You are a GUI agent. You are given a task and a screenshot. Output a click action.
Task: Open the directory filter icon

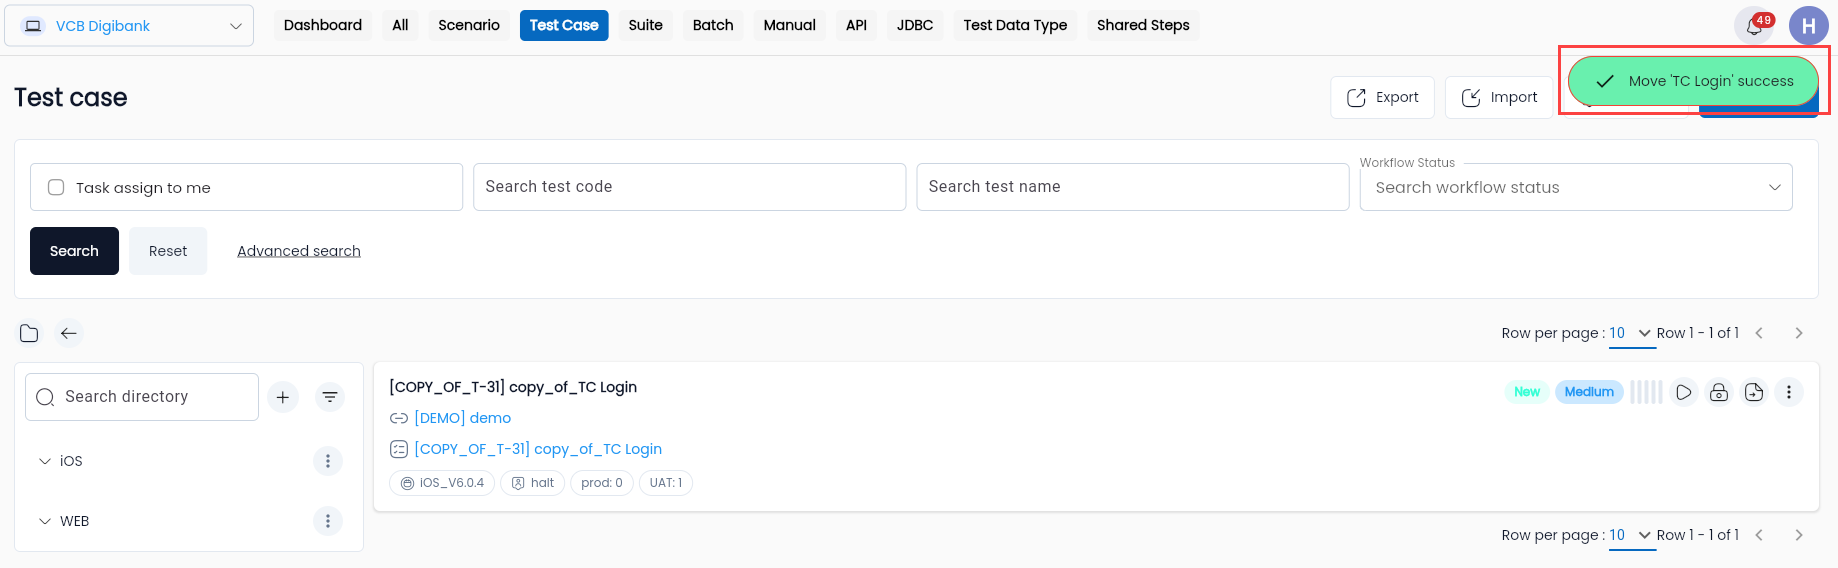(x=330, y=397)
